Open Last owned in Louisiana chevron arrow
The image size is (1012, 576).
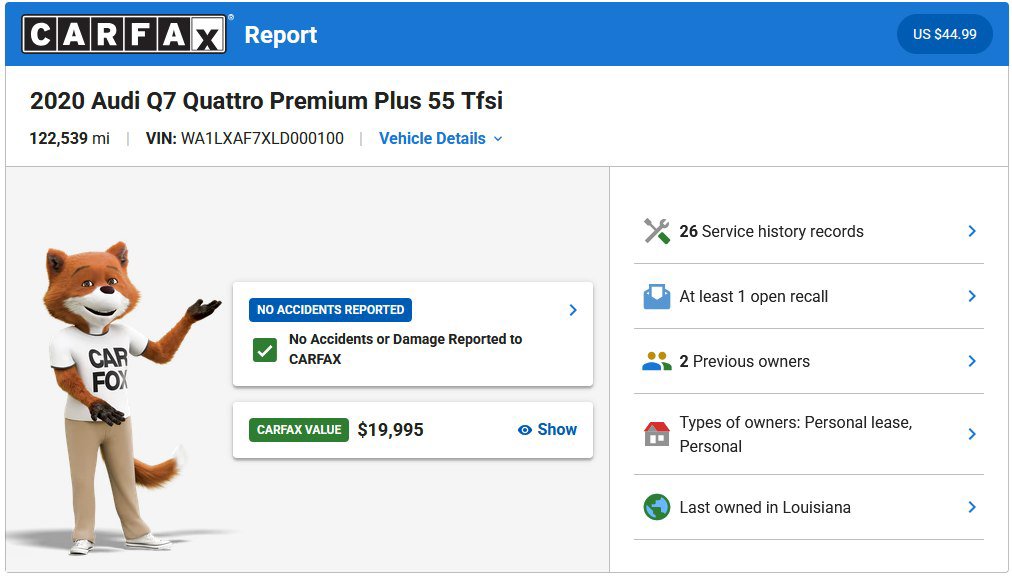pos(972,507)
